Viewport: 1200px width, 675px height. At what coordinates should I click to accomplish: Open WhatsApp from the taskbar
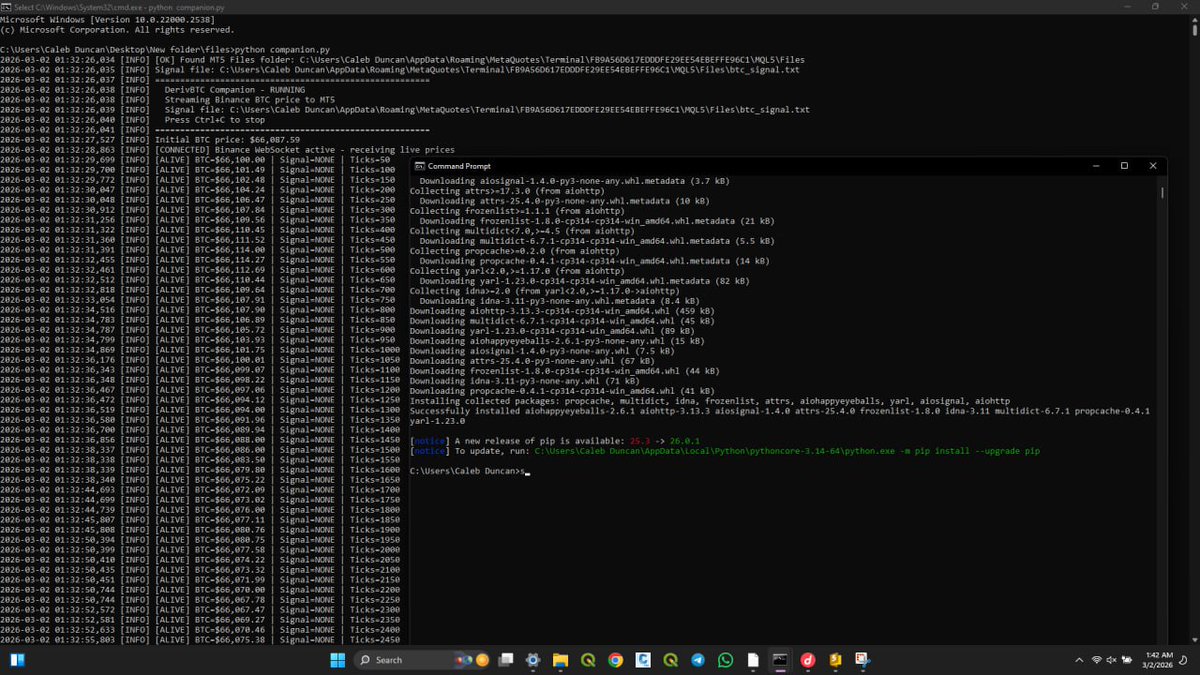tap(725, 660)
